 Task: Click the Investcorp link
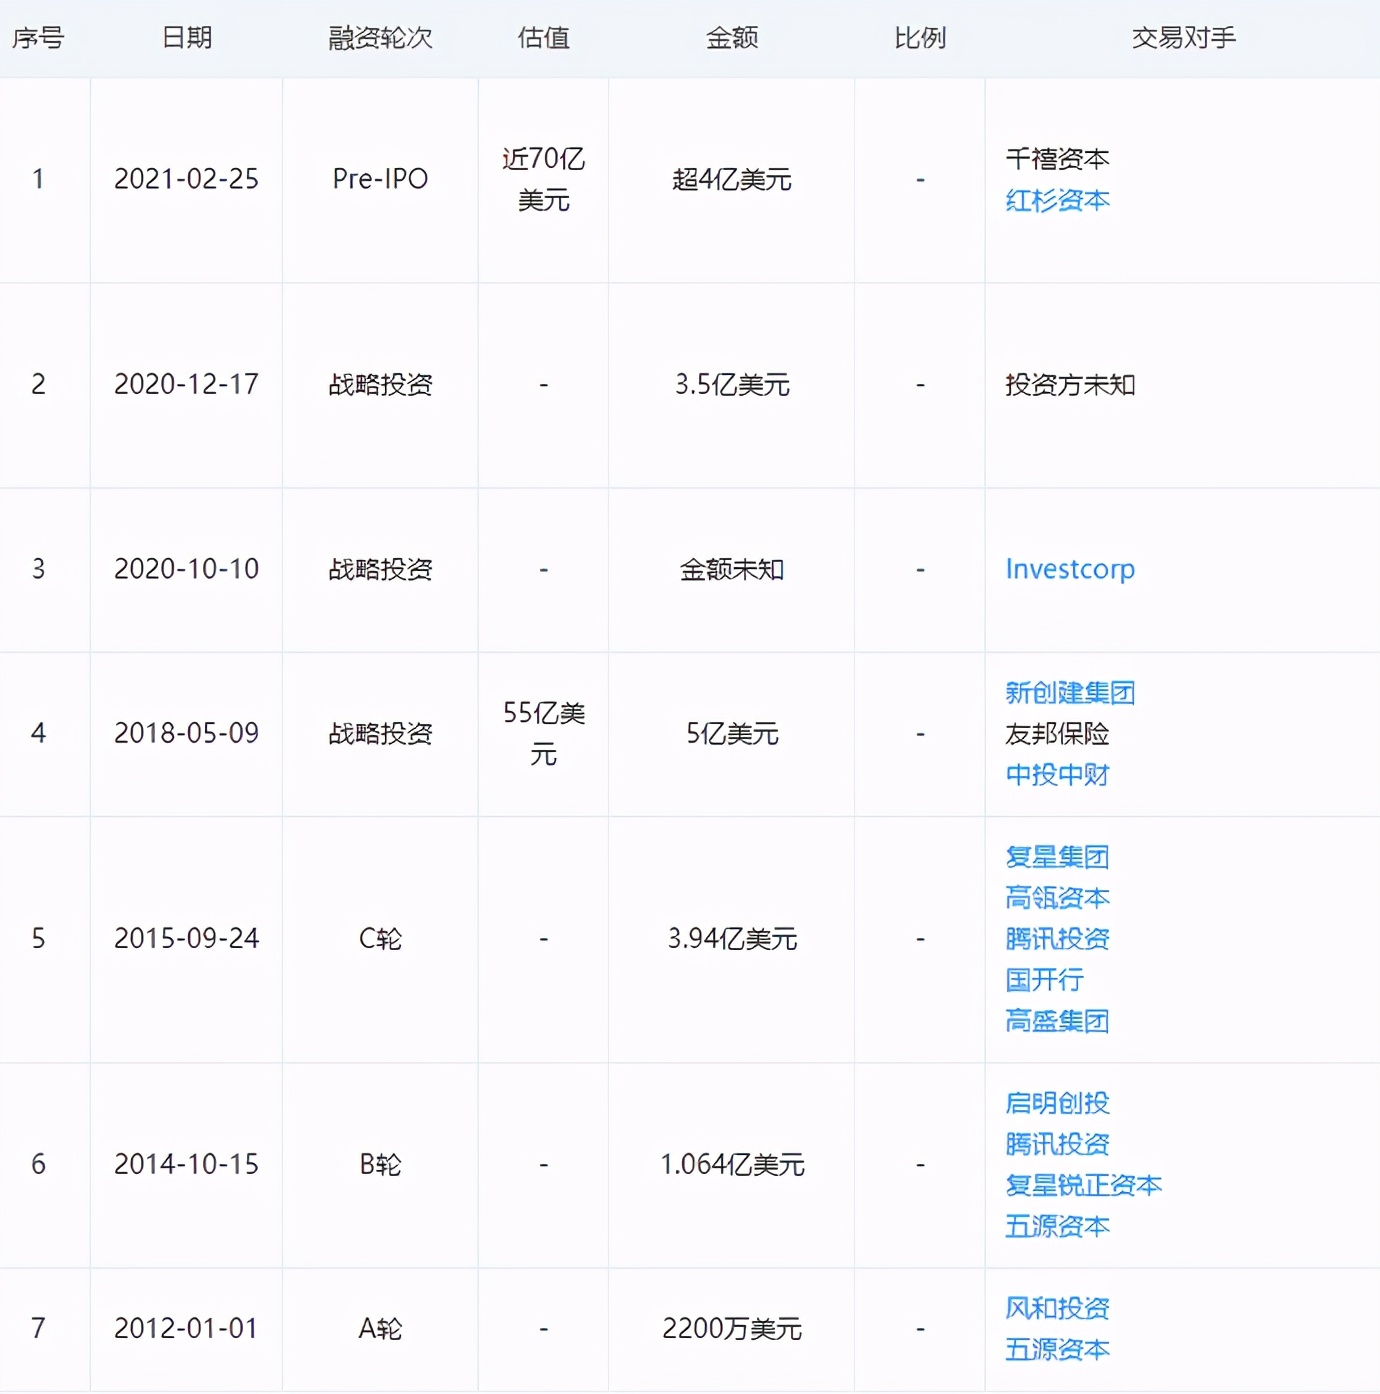1070,569
